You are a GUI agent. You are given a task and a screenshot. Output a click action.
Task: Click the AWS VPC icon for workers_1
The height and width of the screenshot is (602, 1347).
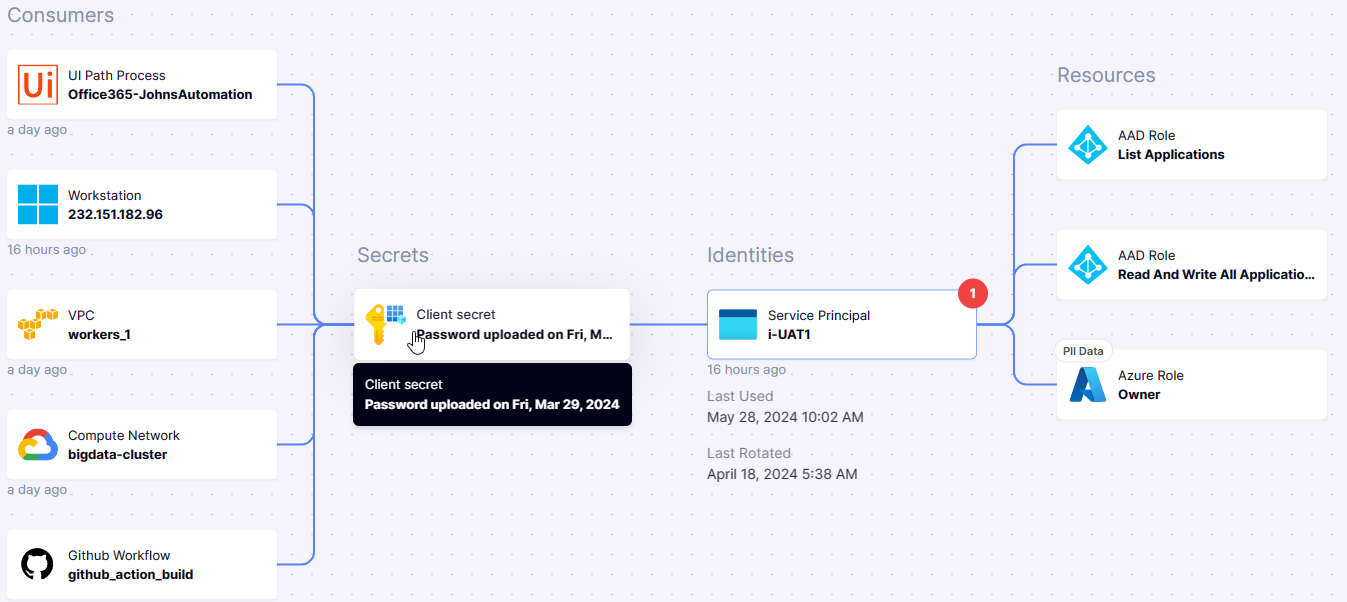pos(37,324)
